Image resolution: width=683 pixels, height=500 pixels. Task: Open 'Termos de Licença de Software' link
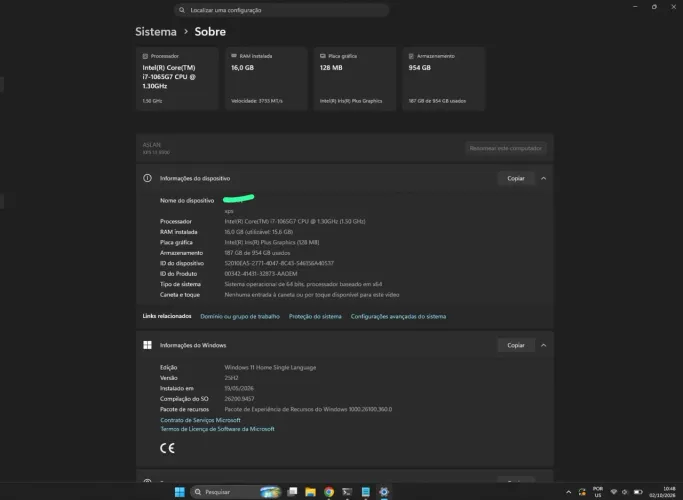tap(217, 429)
